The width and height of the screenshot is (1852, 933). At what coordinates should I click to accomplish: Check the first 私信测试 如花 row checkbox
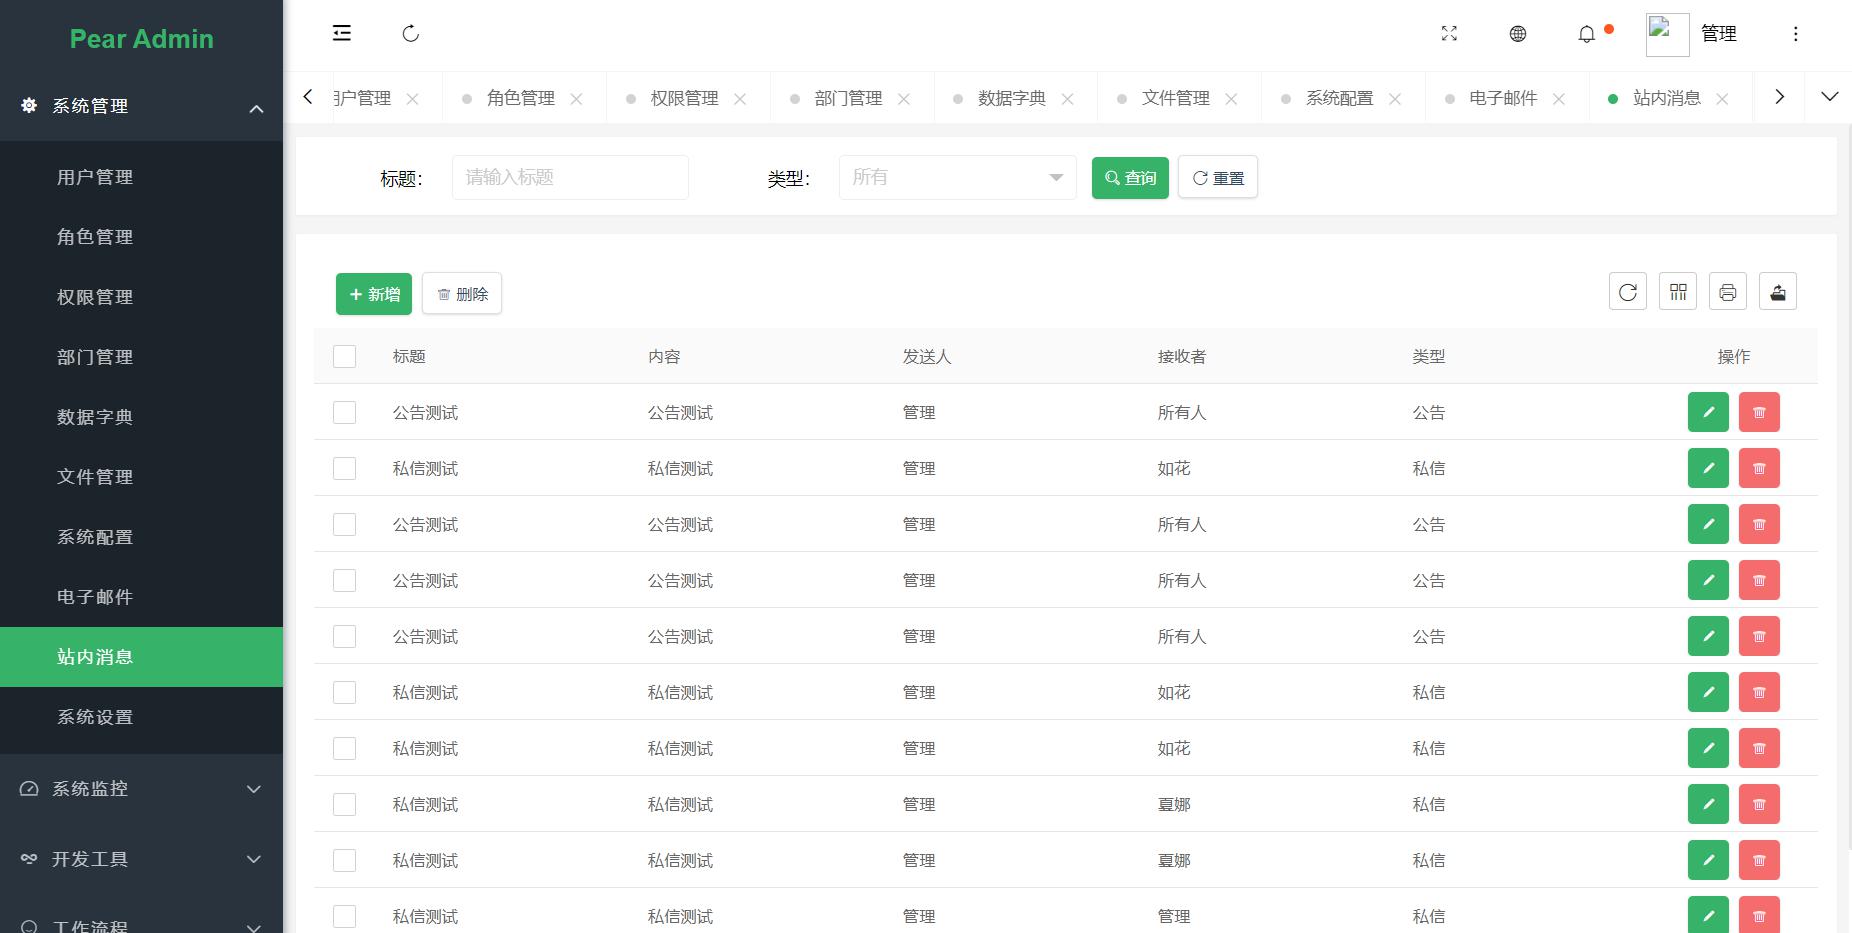pos(344,468)
